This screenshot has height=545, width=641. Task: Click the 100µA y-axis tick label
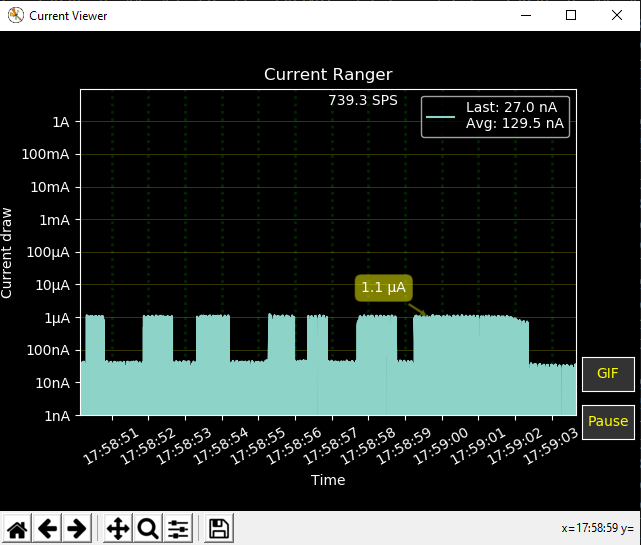pyautogui.click(x=48, y=253)
